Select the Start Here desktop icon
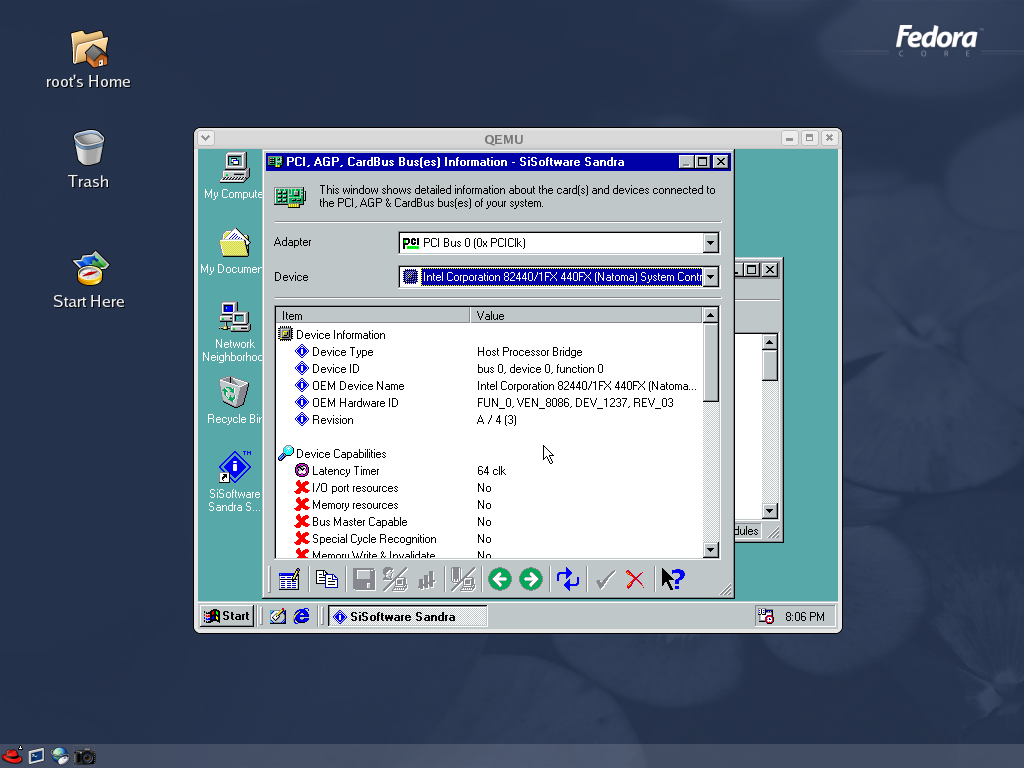This screenshot has width=1024, height=768. (89, 281)
